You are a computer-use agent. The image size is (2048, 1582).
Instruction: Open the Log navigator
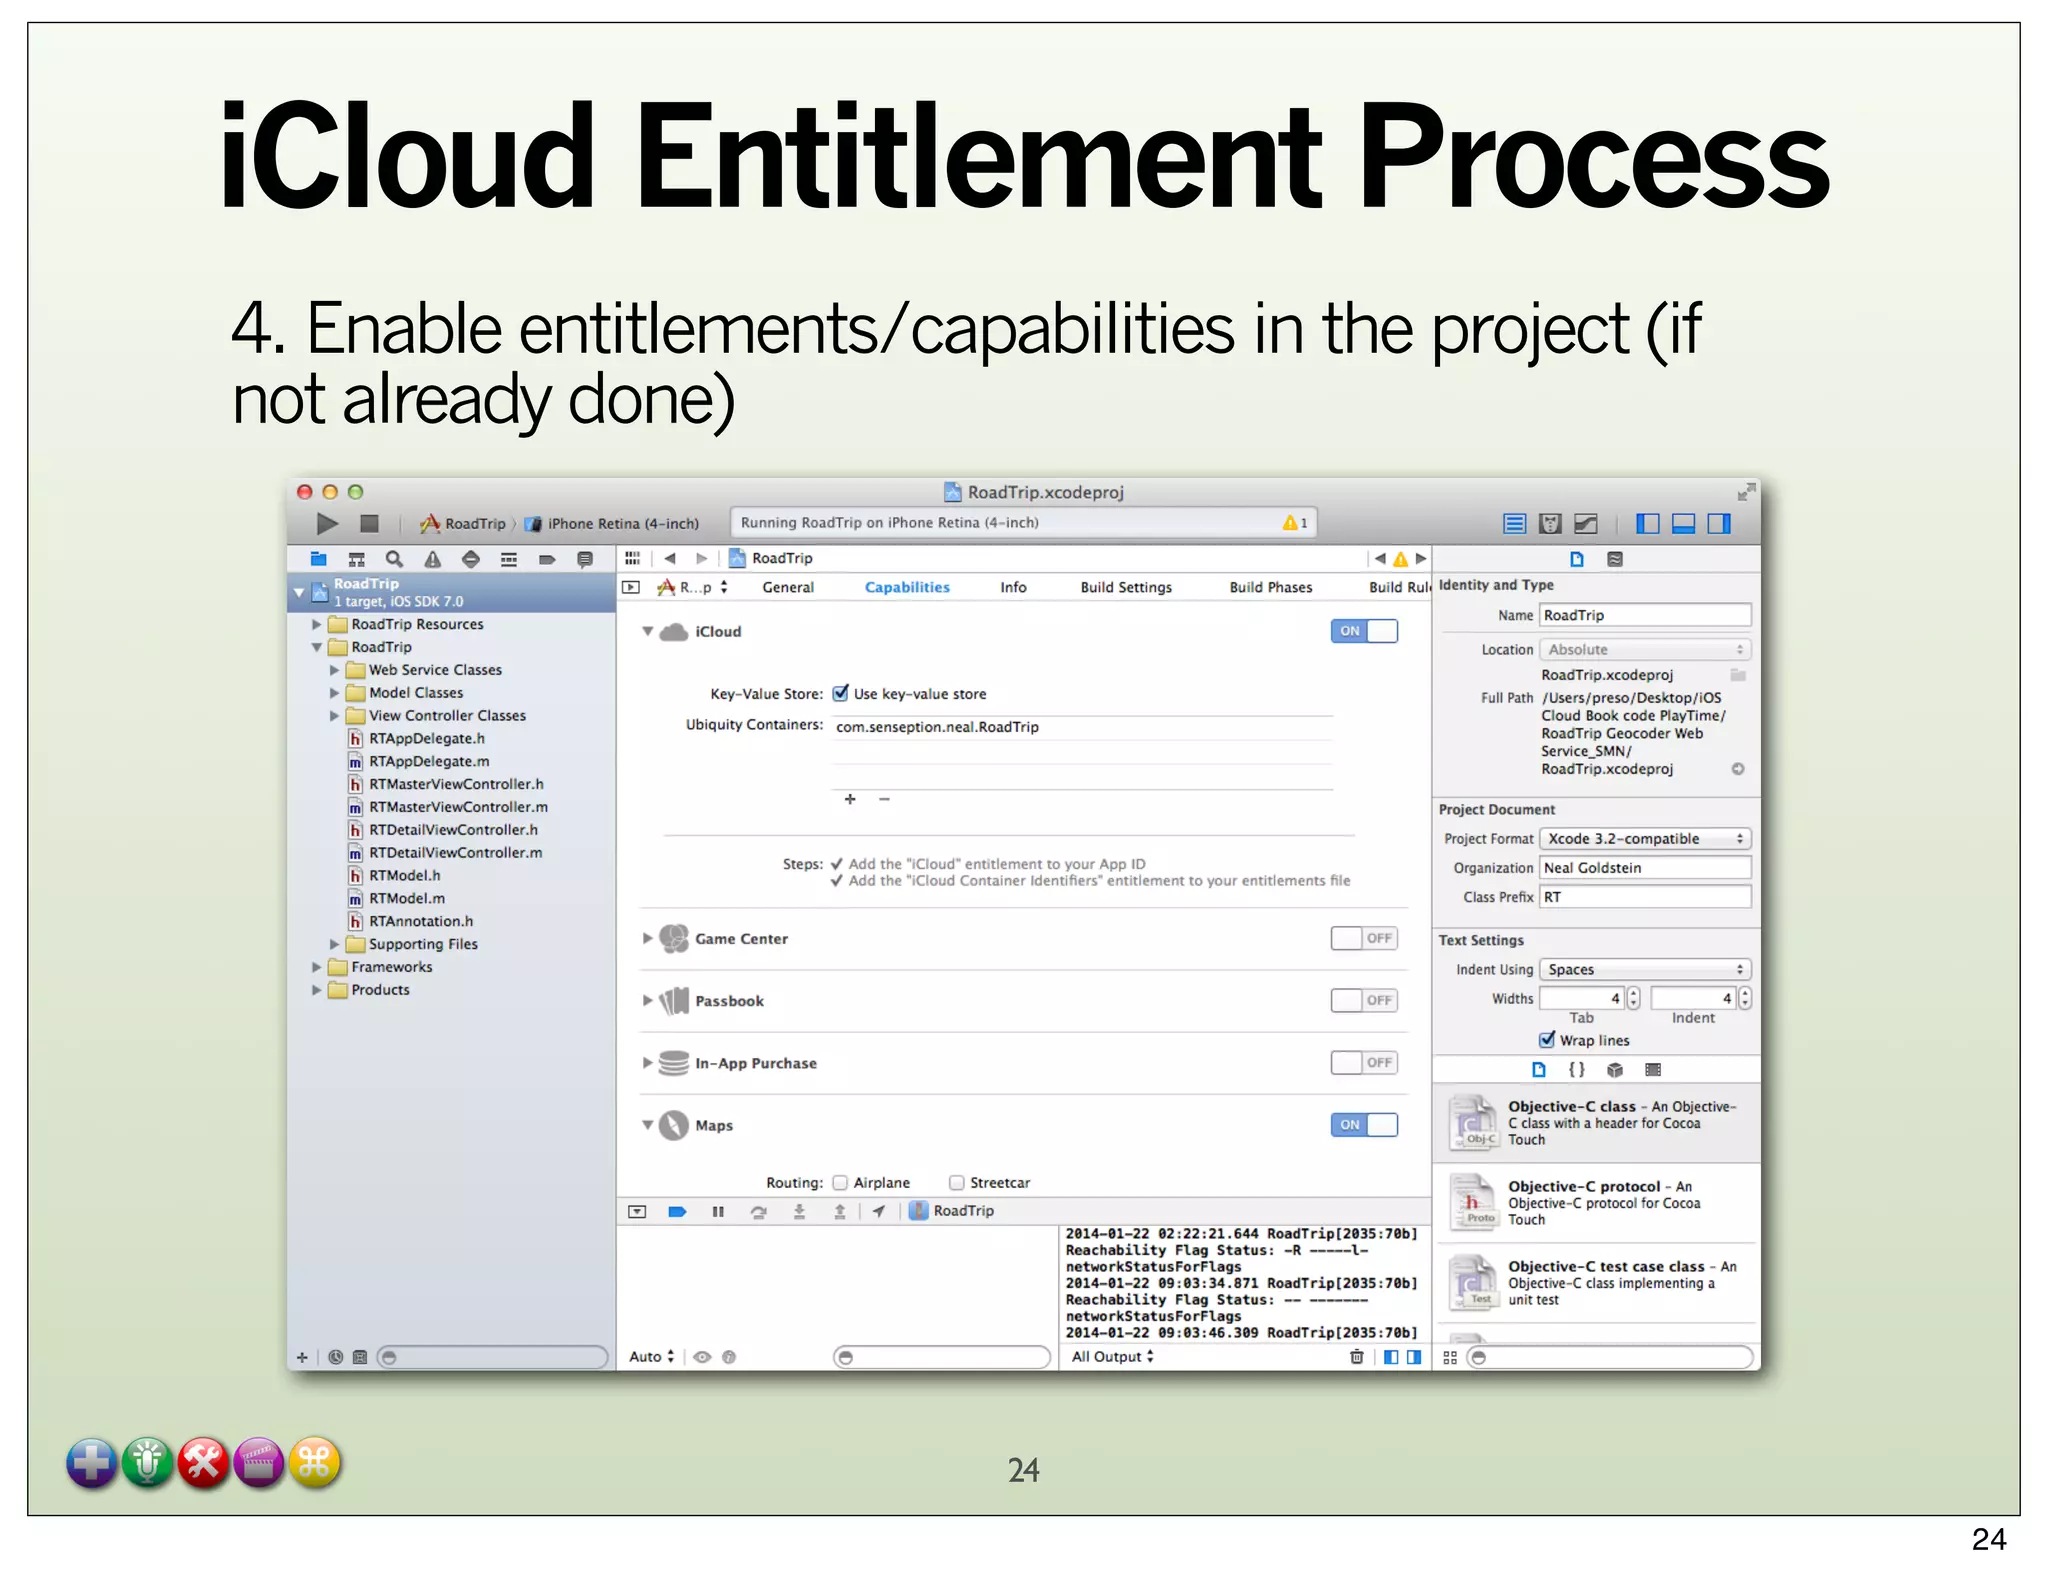pos(585,559)
